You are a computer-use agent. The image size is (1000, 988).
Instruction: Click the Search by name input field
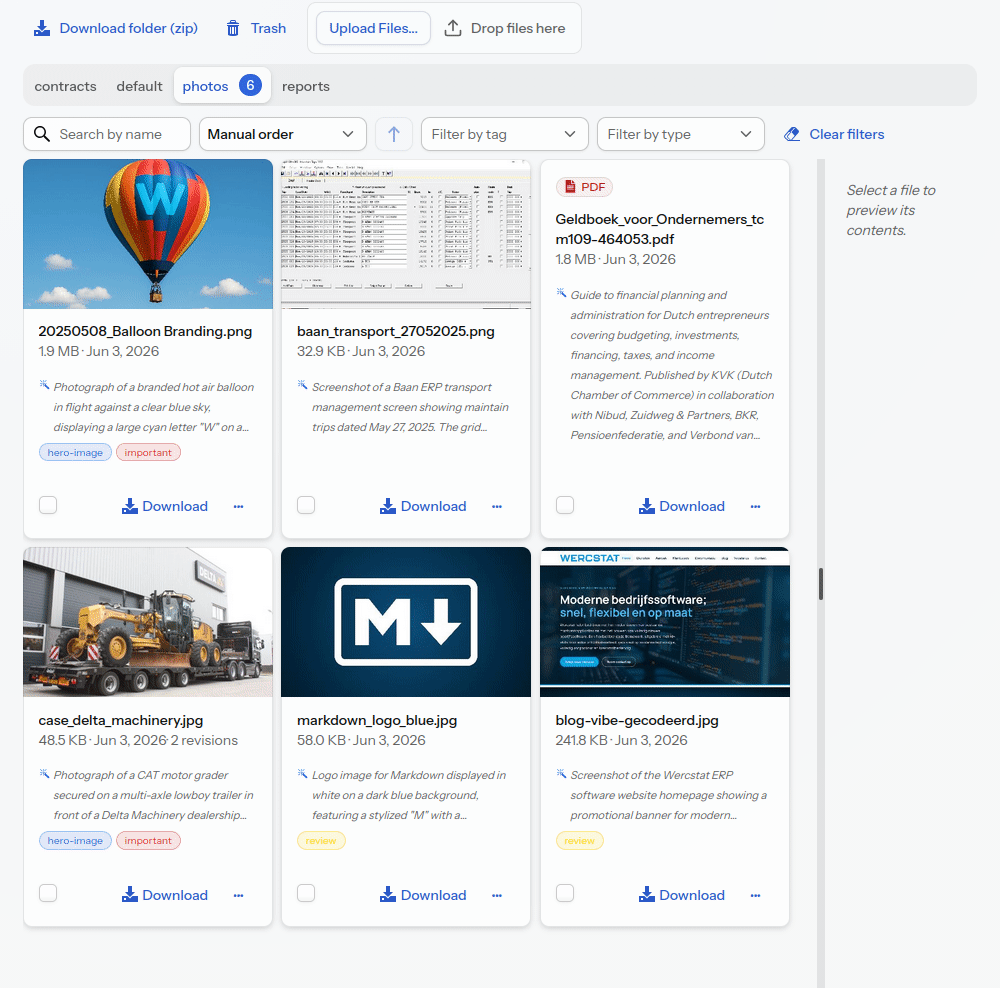tap(107, 134)
